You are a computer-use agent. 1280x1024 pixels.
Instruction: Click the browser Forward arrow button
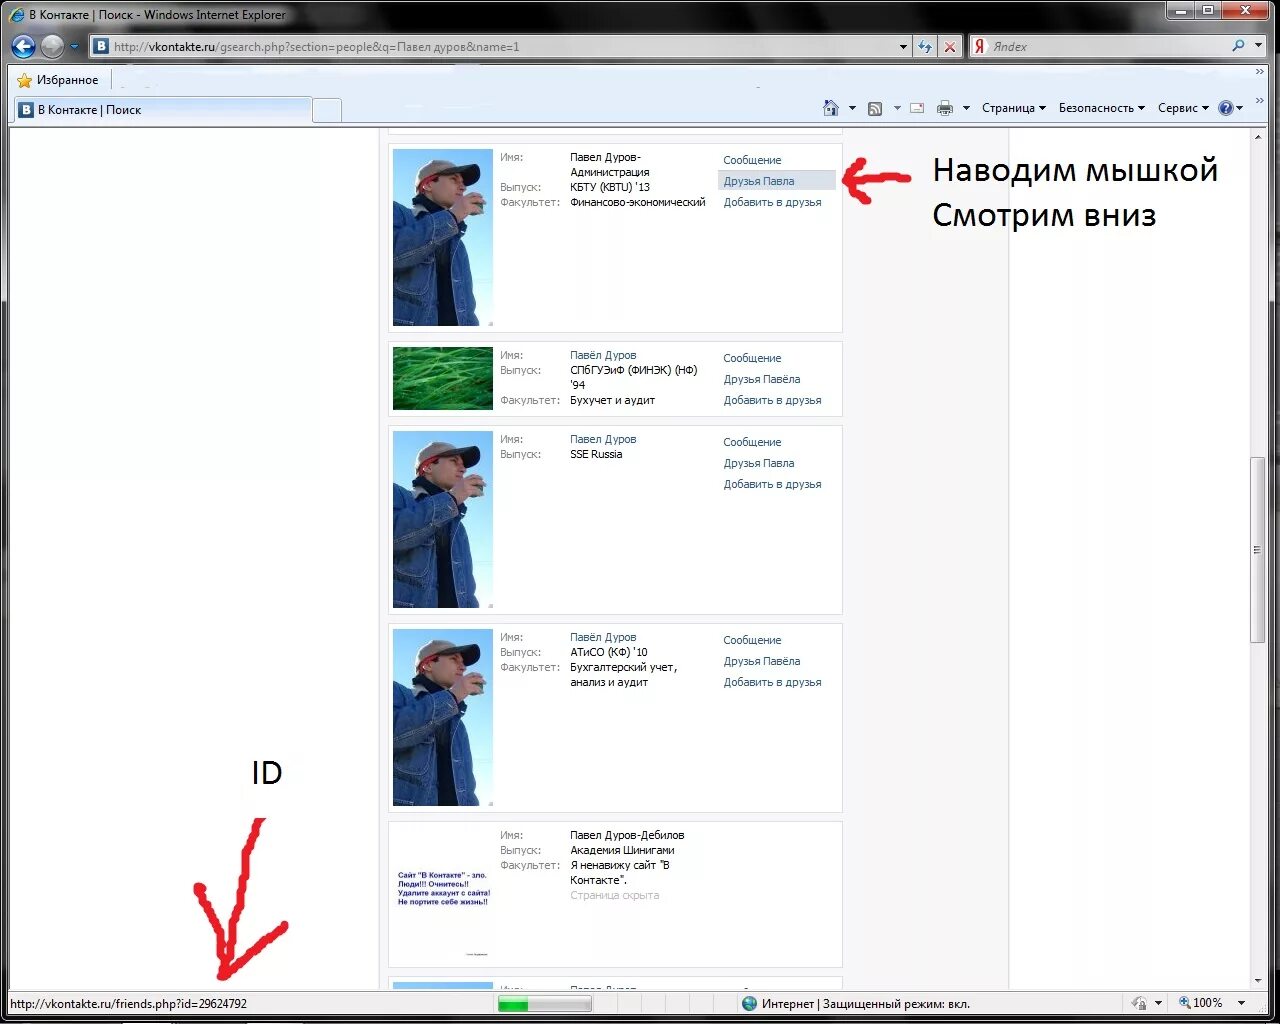(52, 46)
